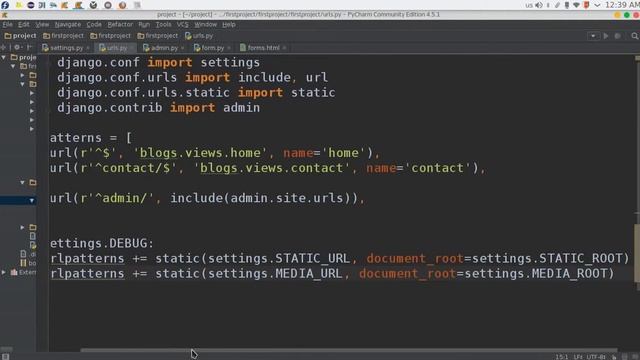Click 'blogs.views.contact' string in code
This screenshot has width=640, height=360.
click(x=271, y=168)
